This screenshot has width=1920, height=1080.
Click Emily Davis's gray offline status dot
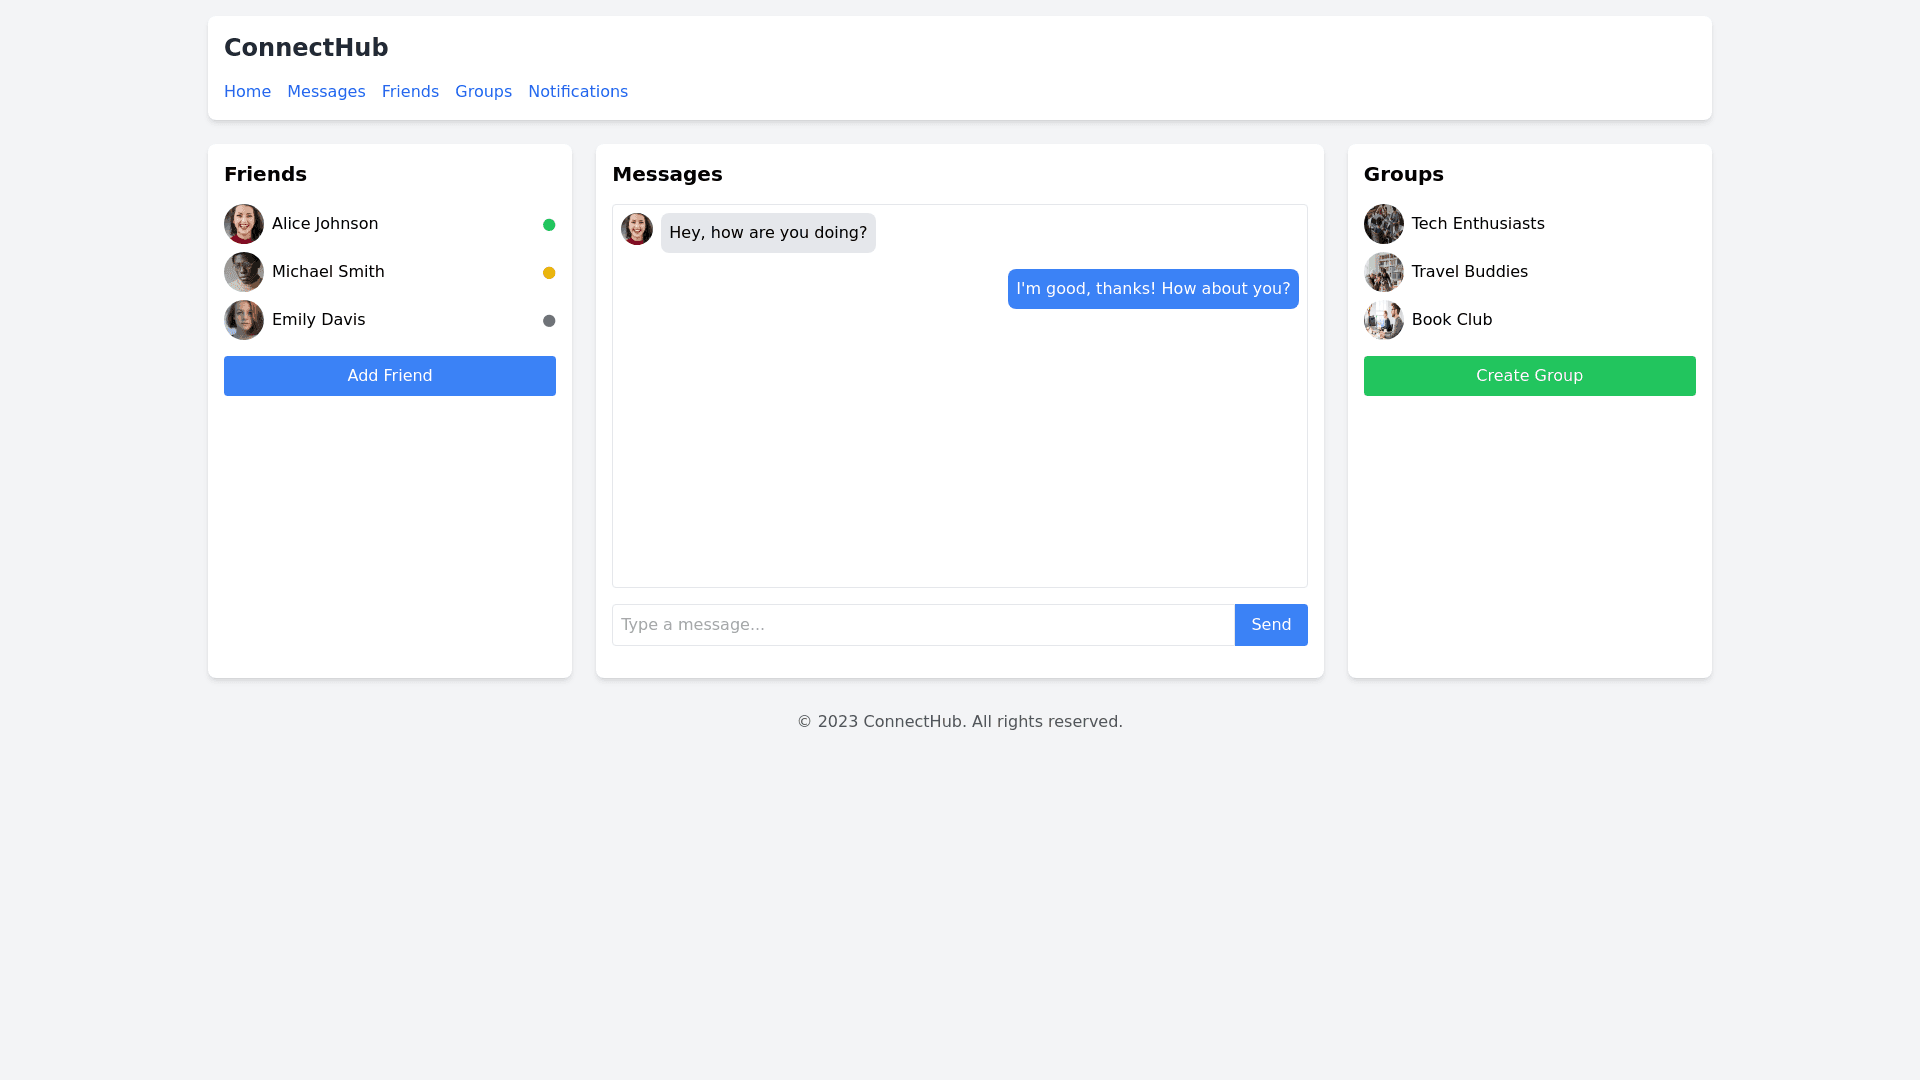tap(549, 321)
